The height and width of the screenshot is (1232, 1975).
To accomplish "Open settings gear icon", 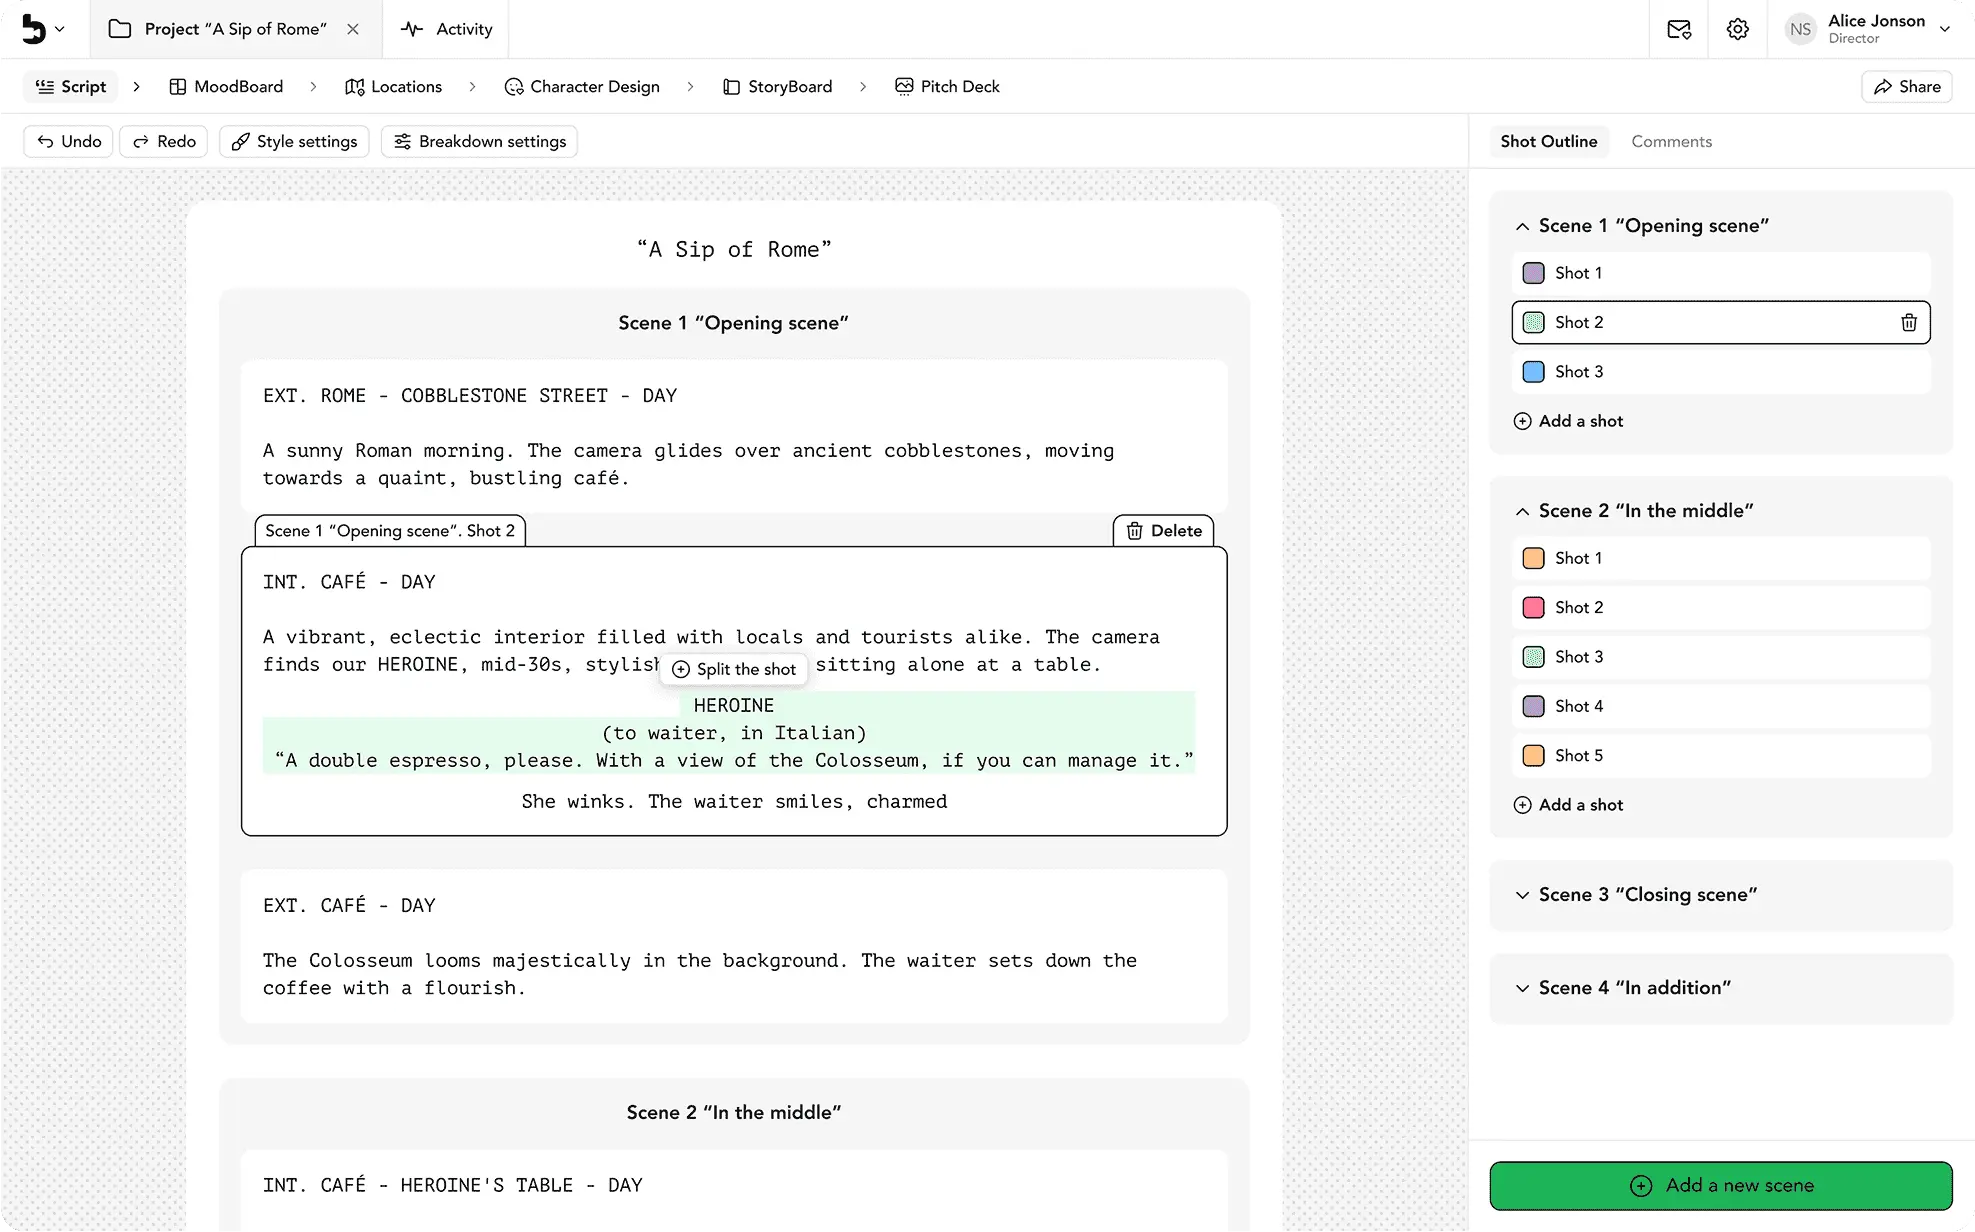I will point(1738,29).
